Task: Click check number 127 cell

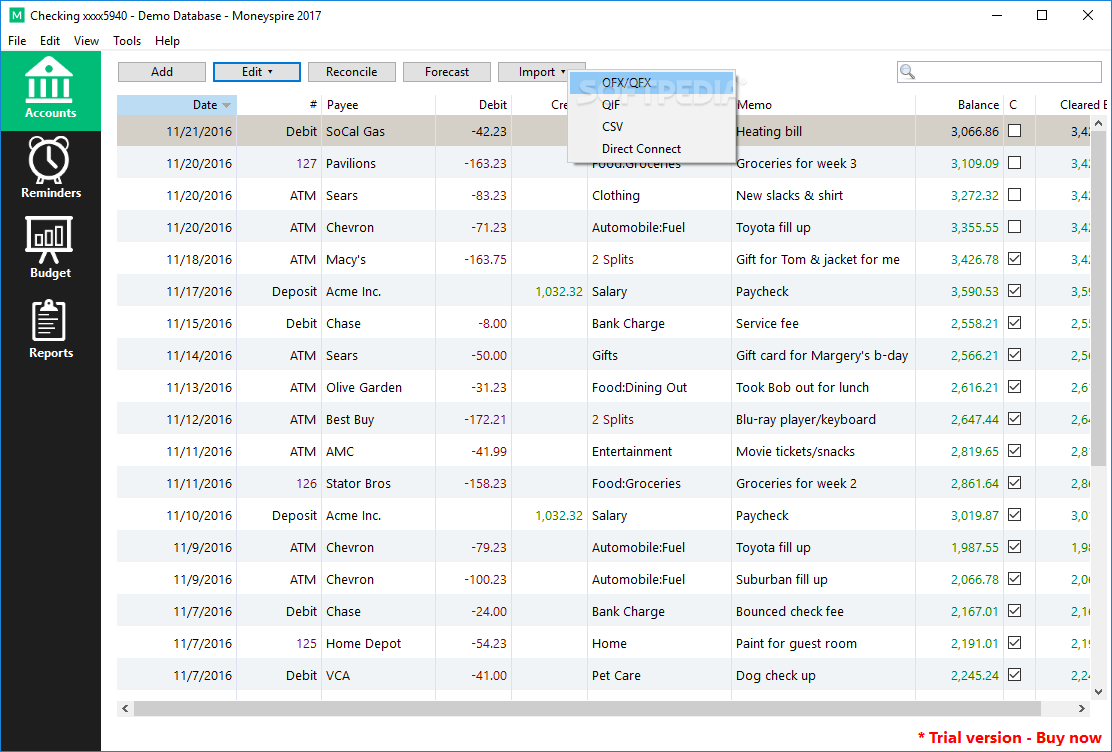Action: 279,163
